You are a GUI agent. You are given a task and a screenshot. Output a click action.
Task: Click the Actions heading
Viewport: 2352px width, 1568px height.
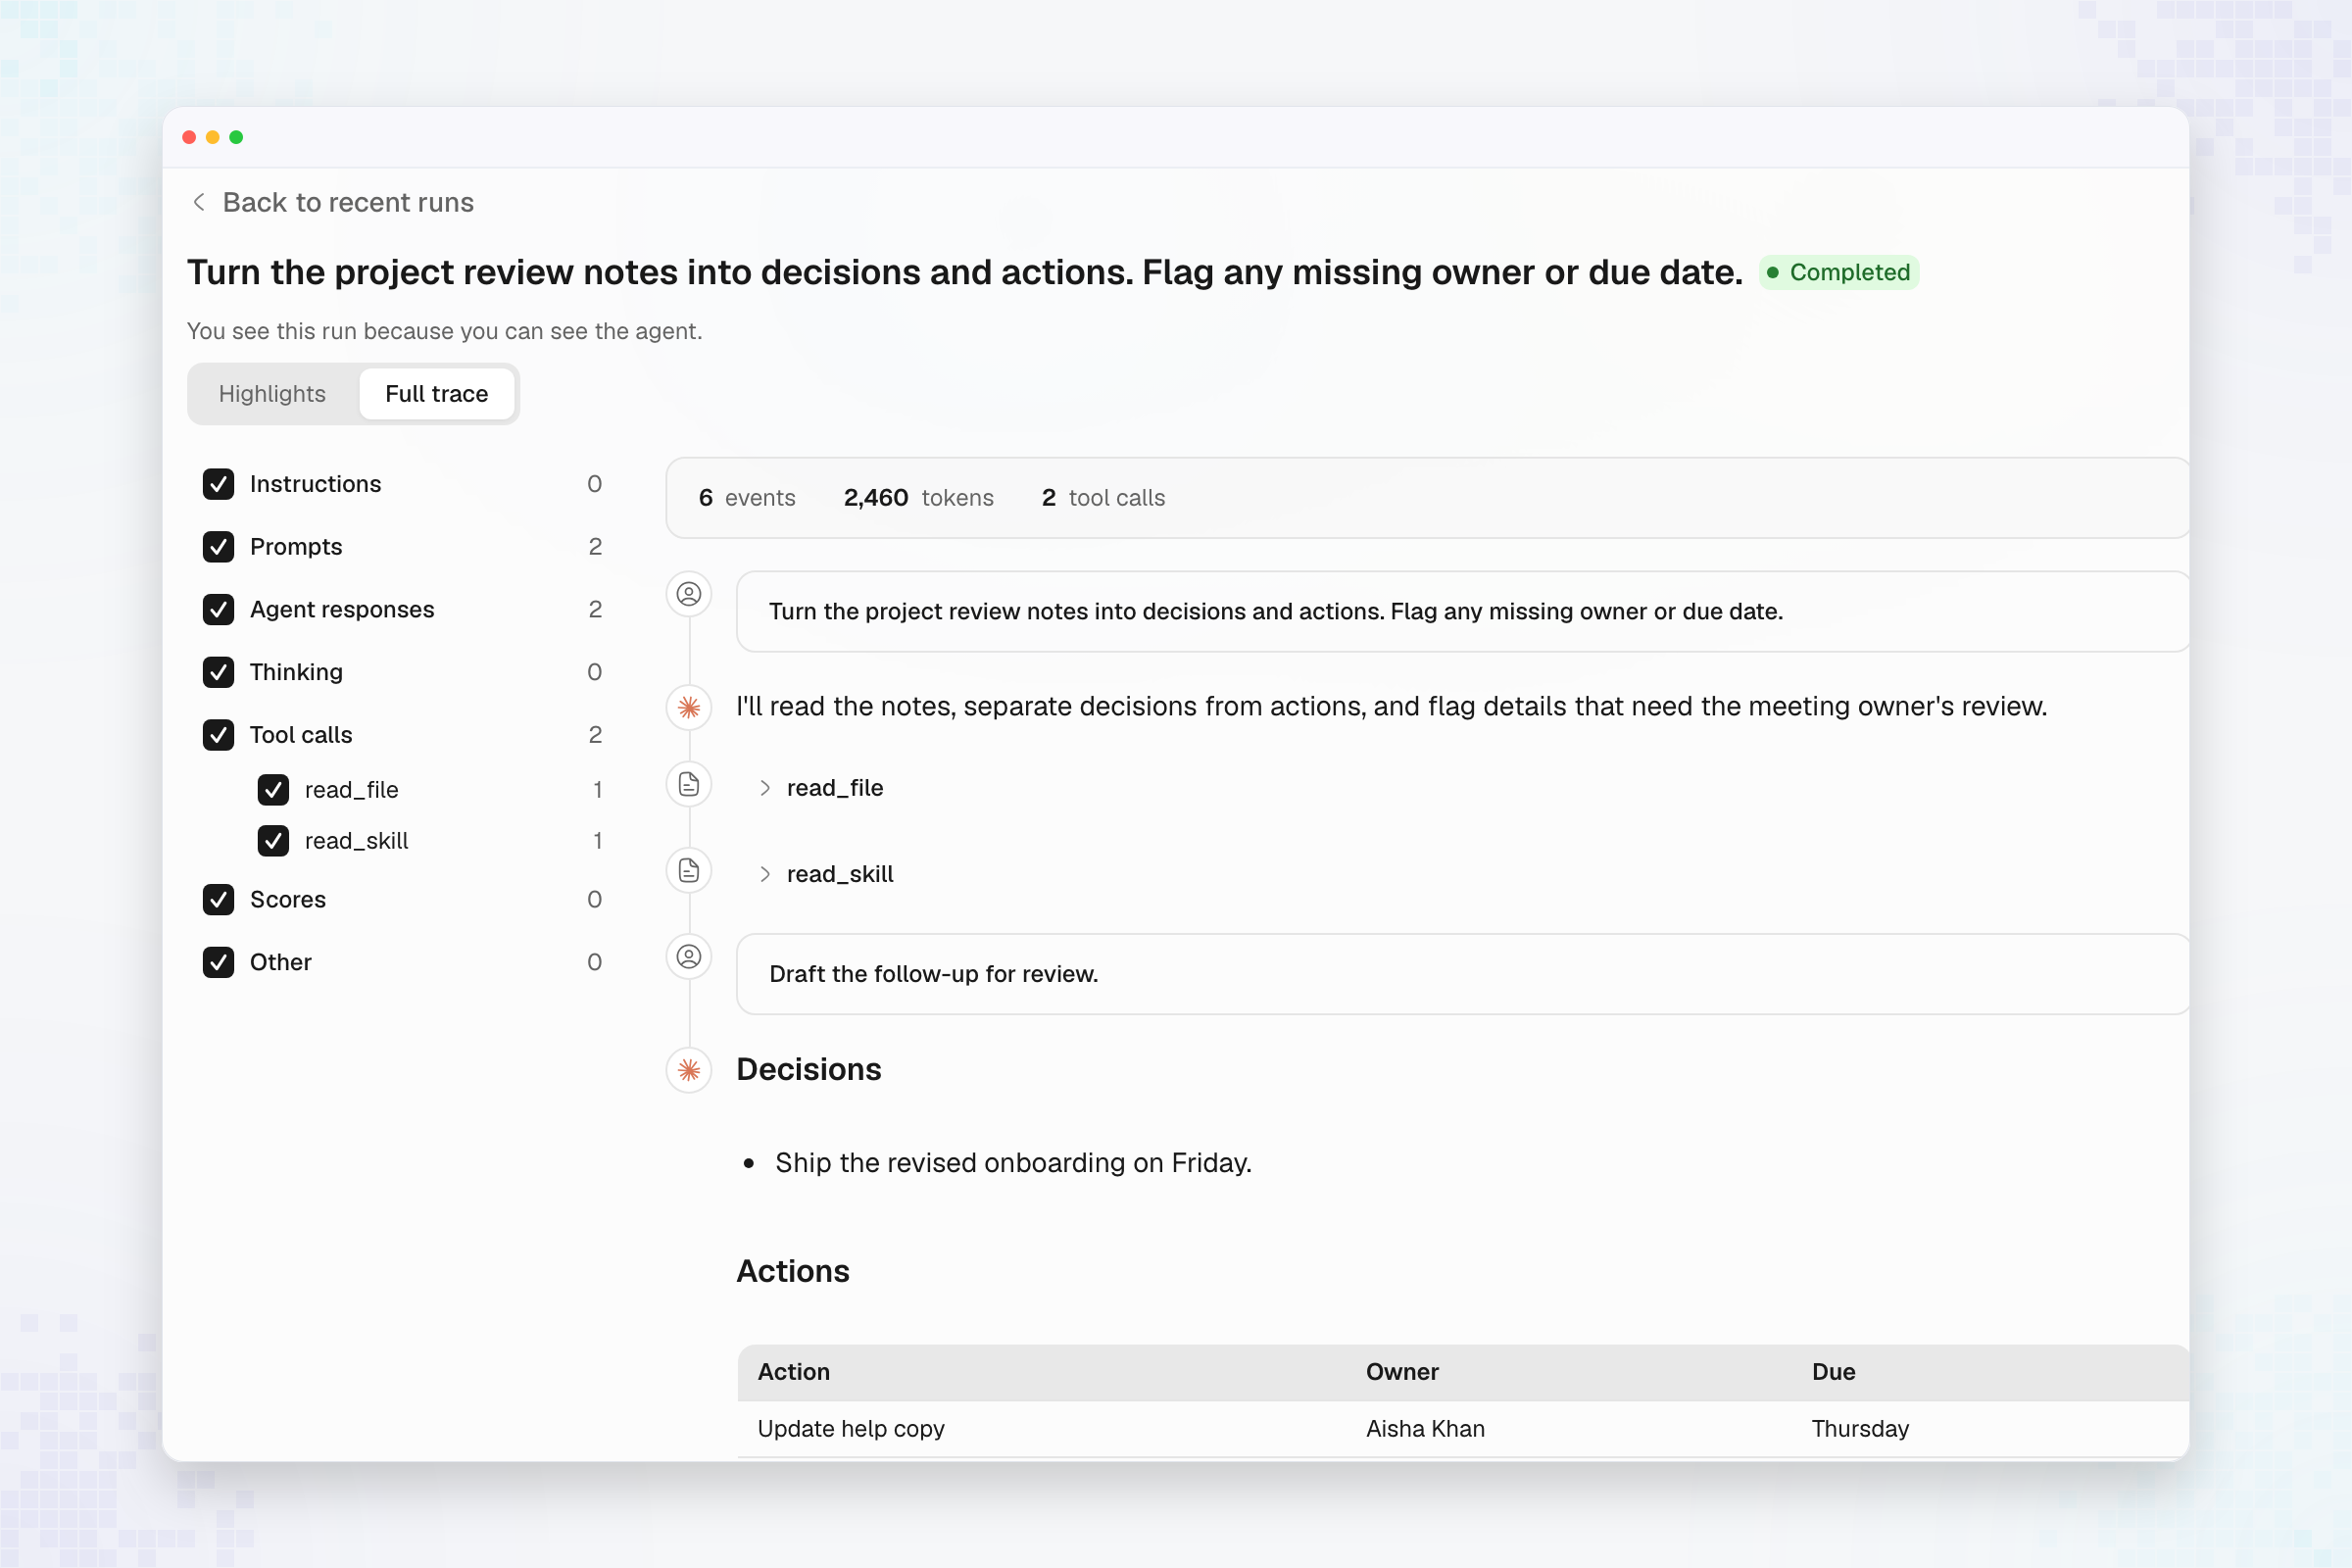point(793,1271)
